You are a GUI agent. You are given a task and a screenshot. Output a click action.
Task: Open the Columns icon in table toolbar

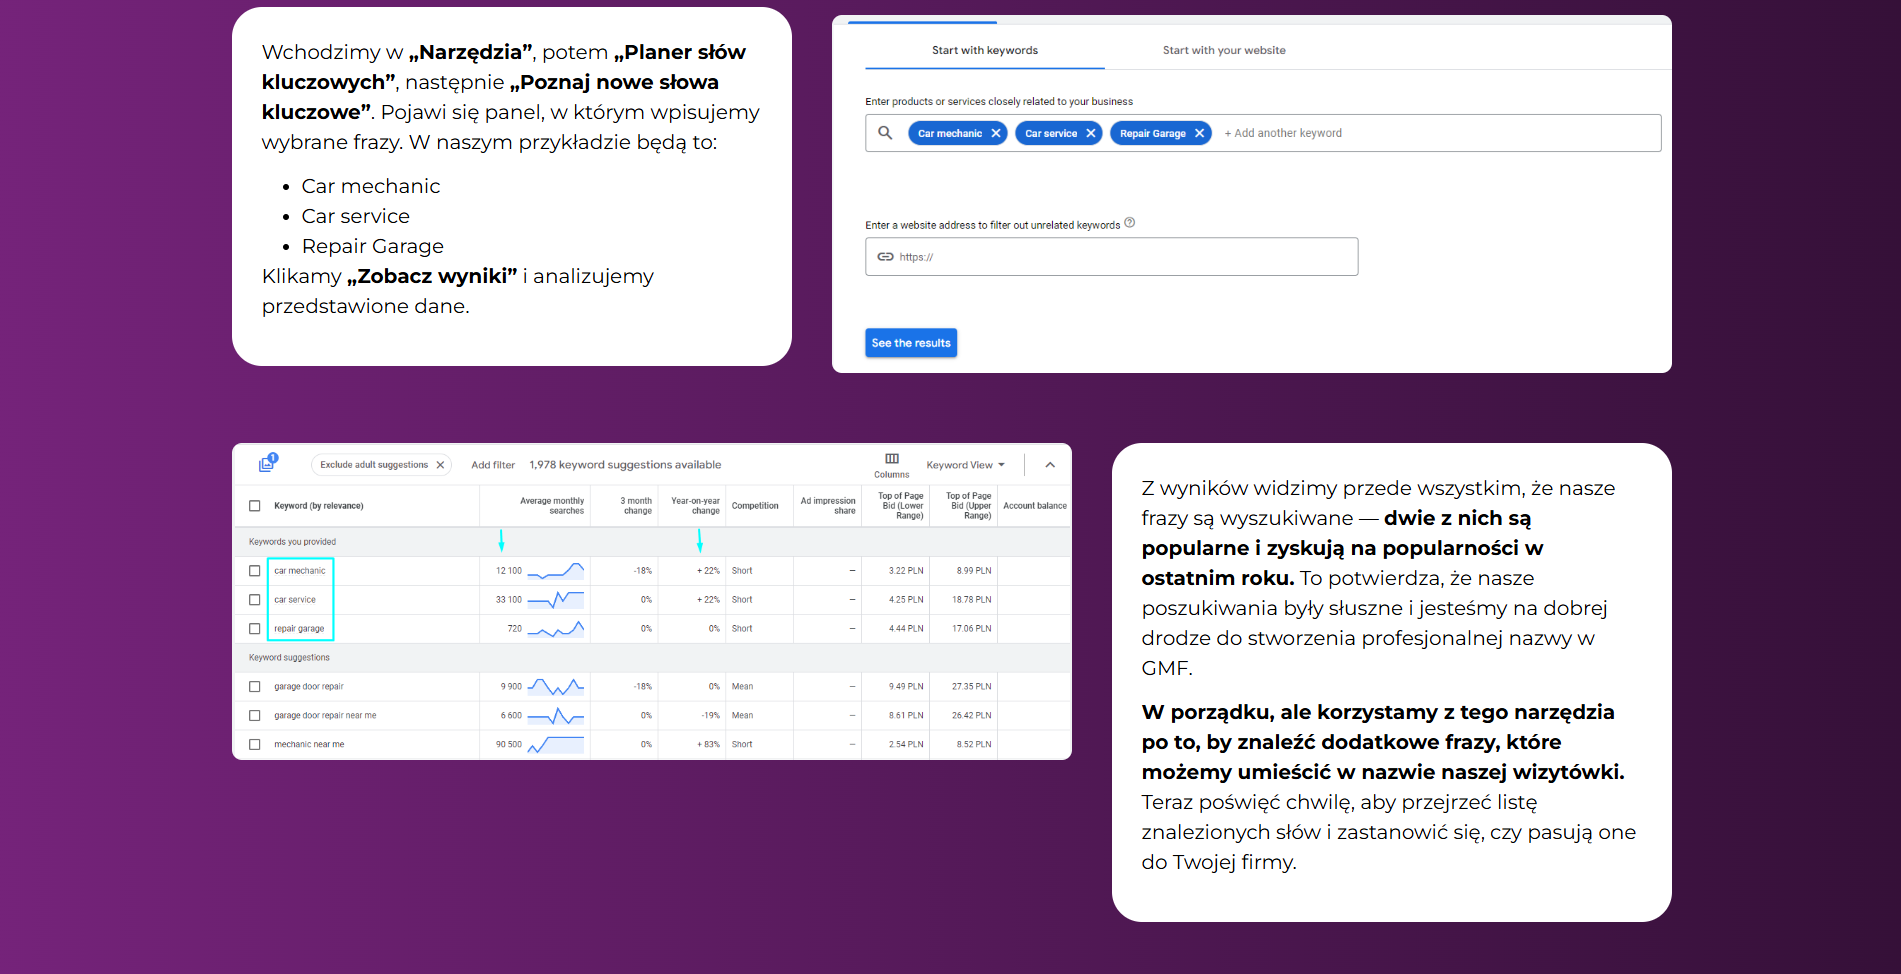(891, 460)
